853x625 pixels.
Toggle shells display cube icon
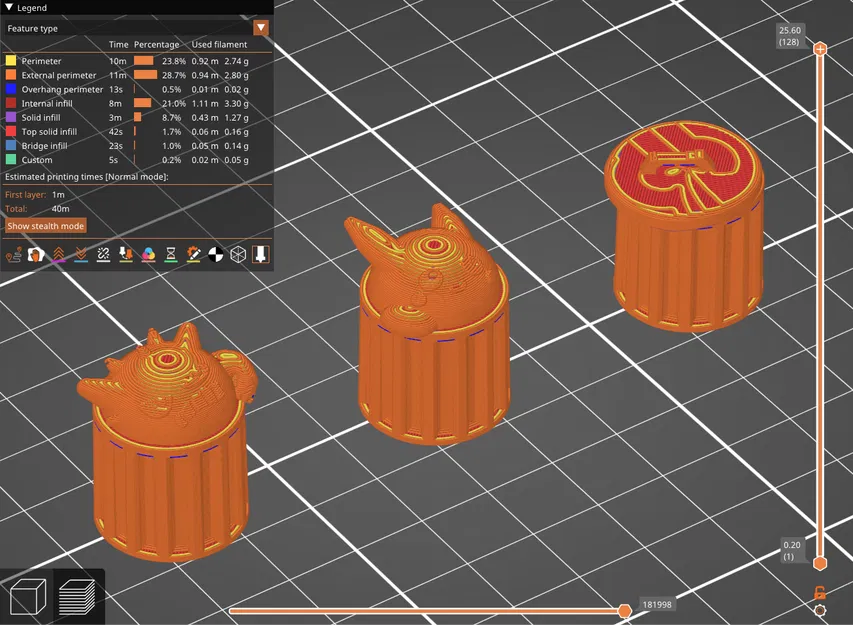238,255
